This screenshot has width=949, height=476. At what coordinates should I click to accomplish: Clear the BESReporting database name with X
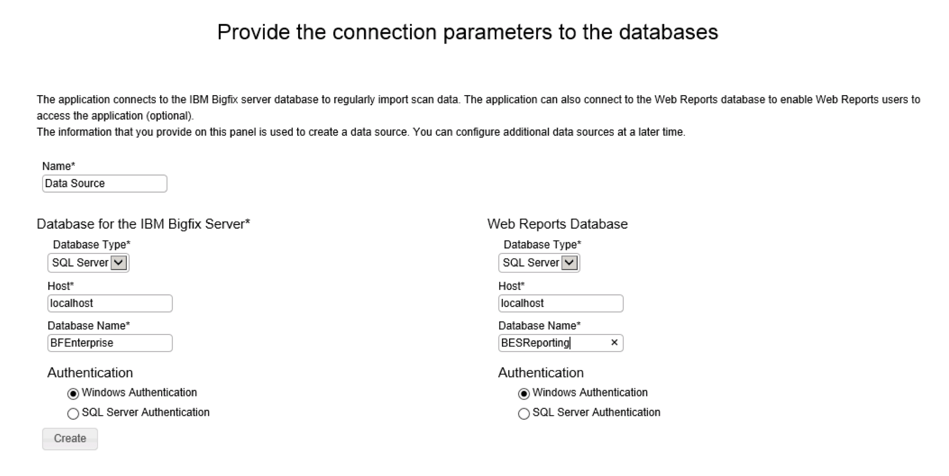coord(614,343)
